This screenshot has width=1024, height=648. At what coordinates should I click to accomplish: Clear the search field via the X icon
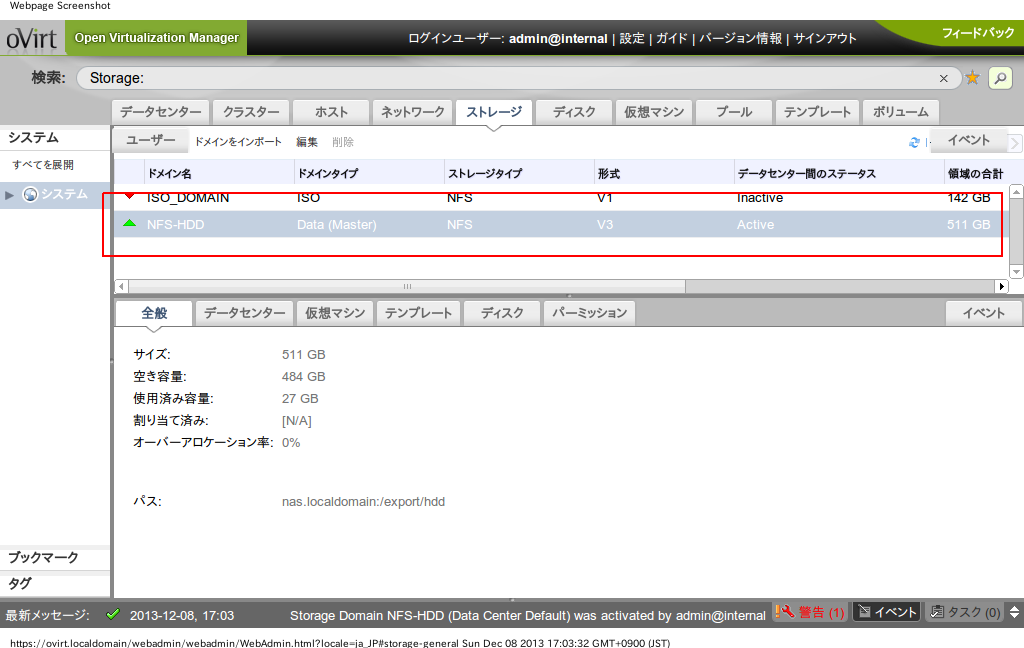944,77
